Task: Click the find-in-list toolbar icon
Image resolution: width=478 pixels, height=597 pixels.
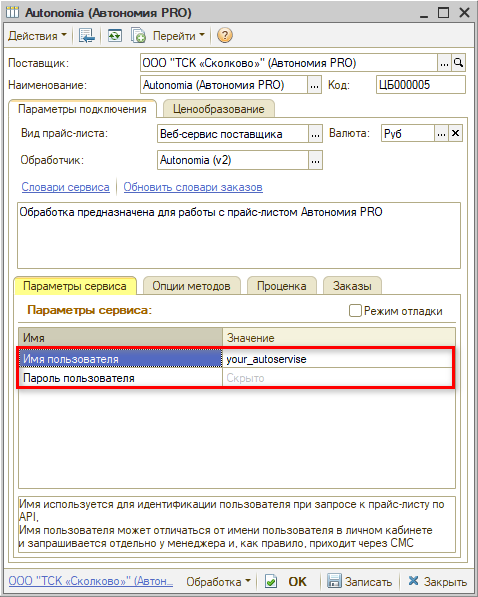Action: click(87, 36)
